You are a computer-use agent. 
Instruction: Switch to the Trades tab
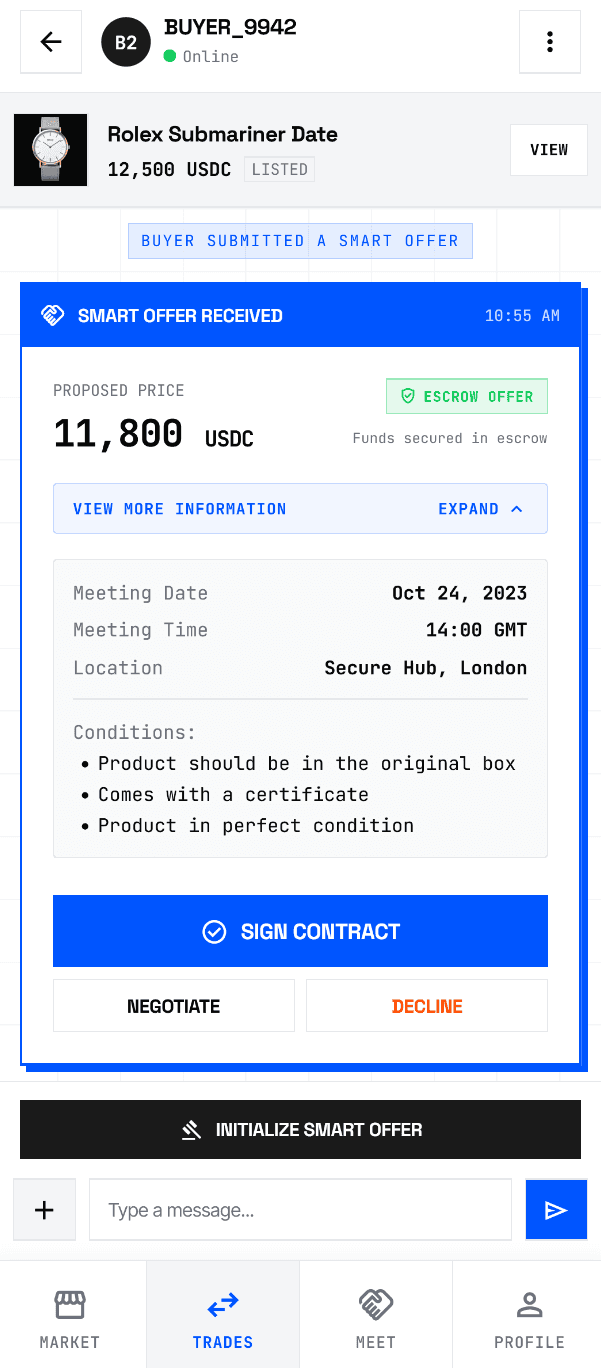tap(222, 1314)
